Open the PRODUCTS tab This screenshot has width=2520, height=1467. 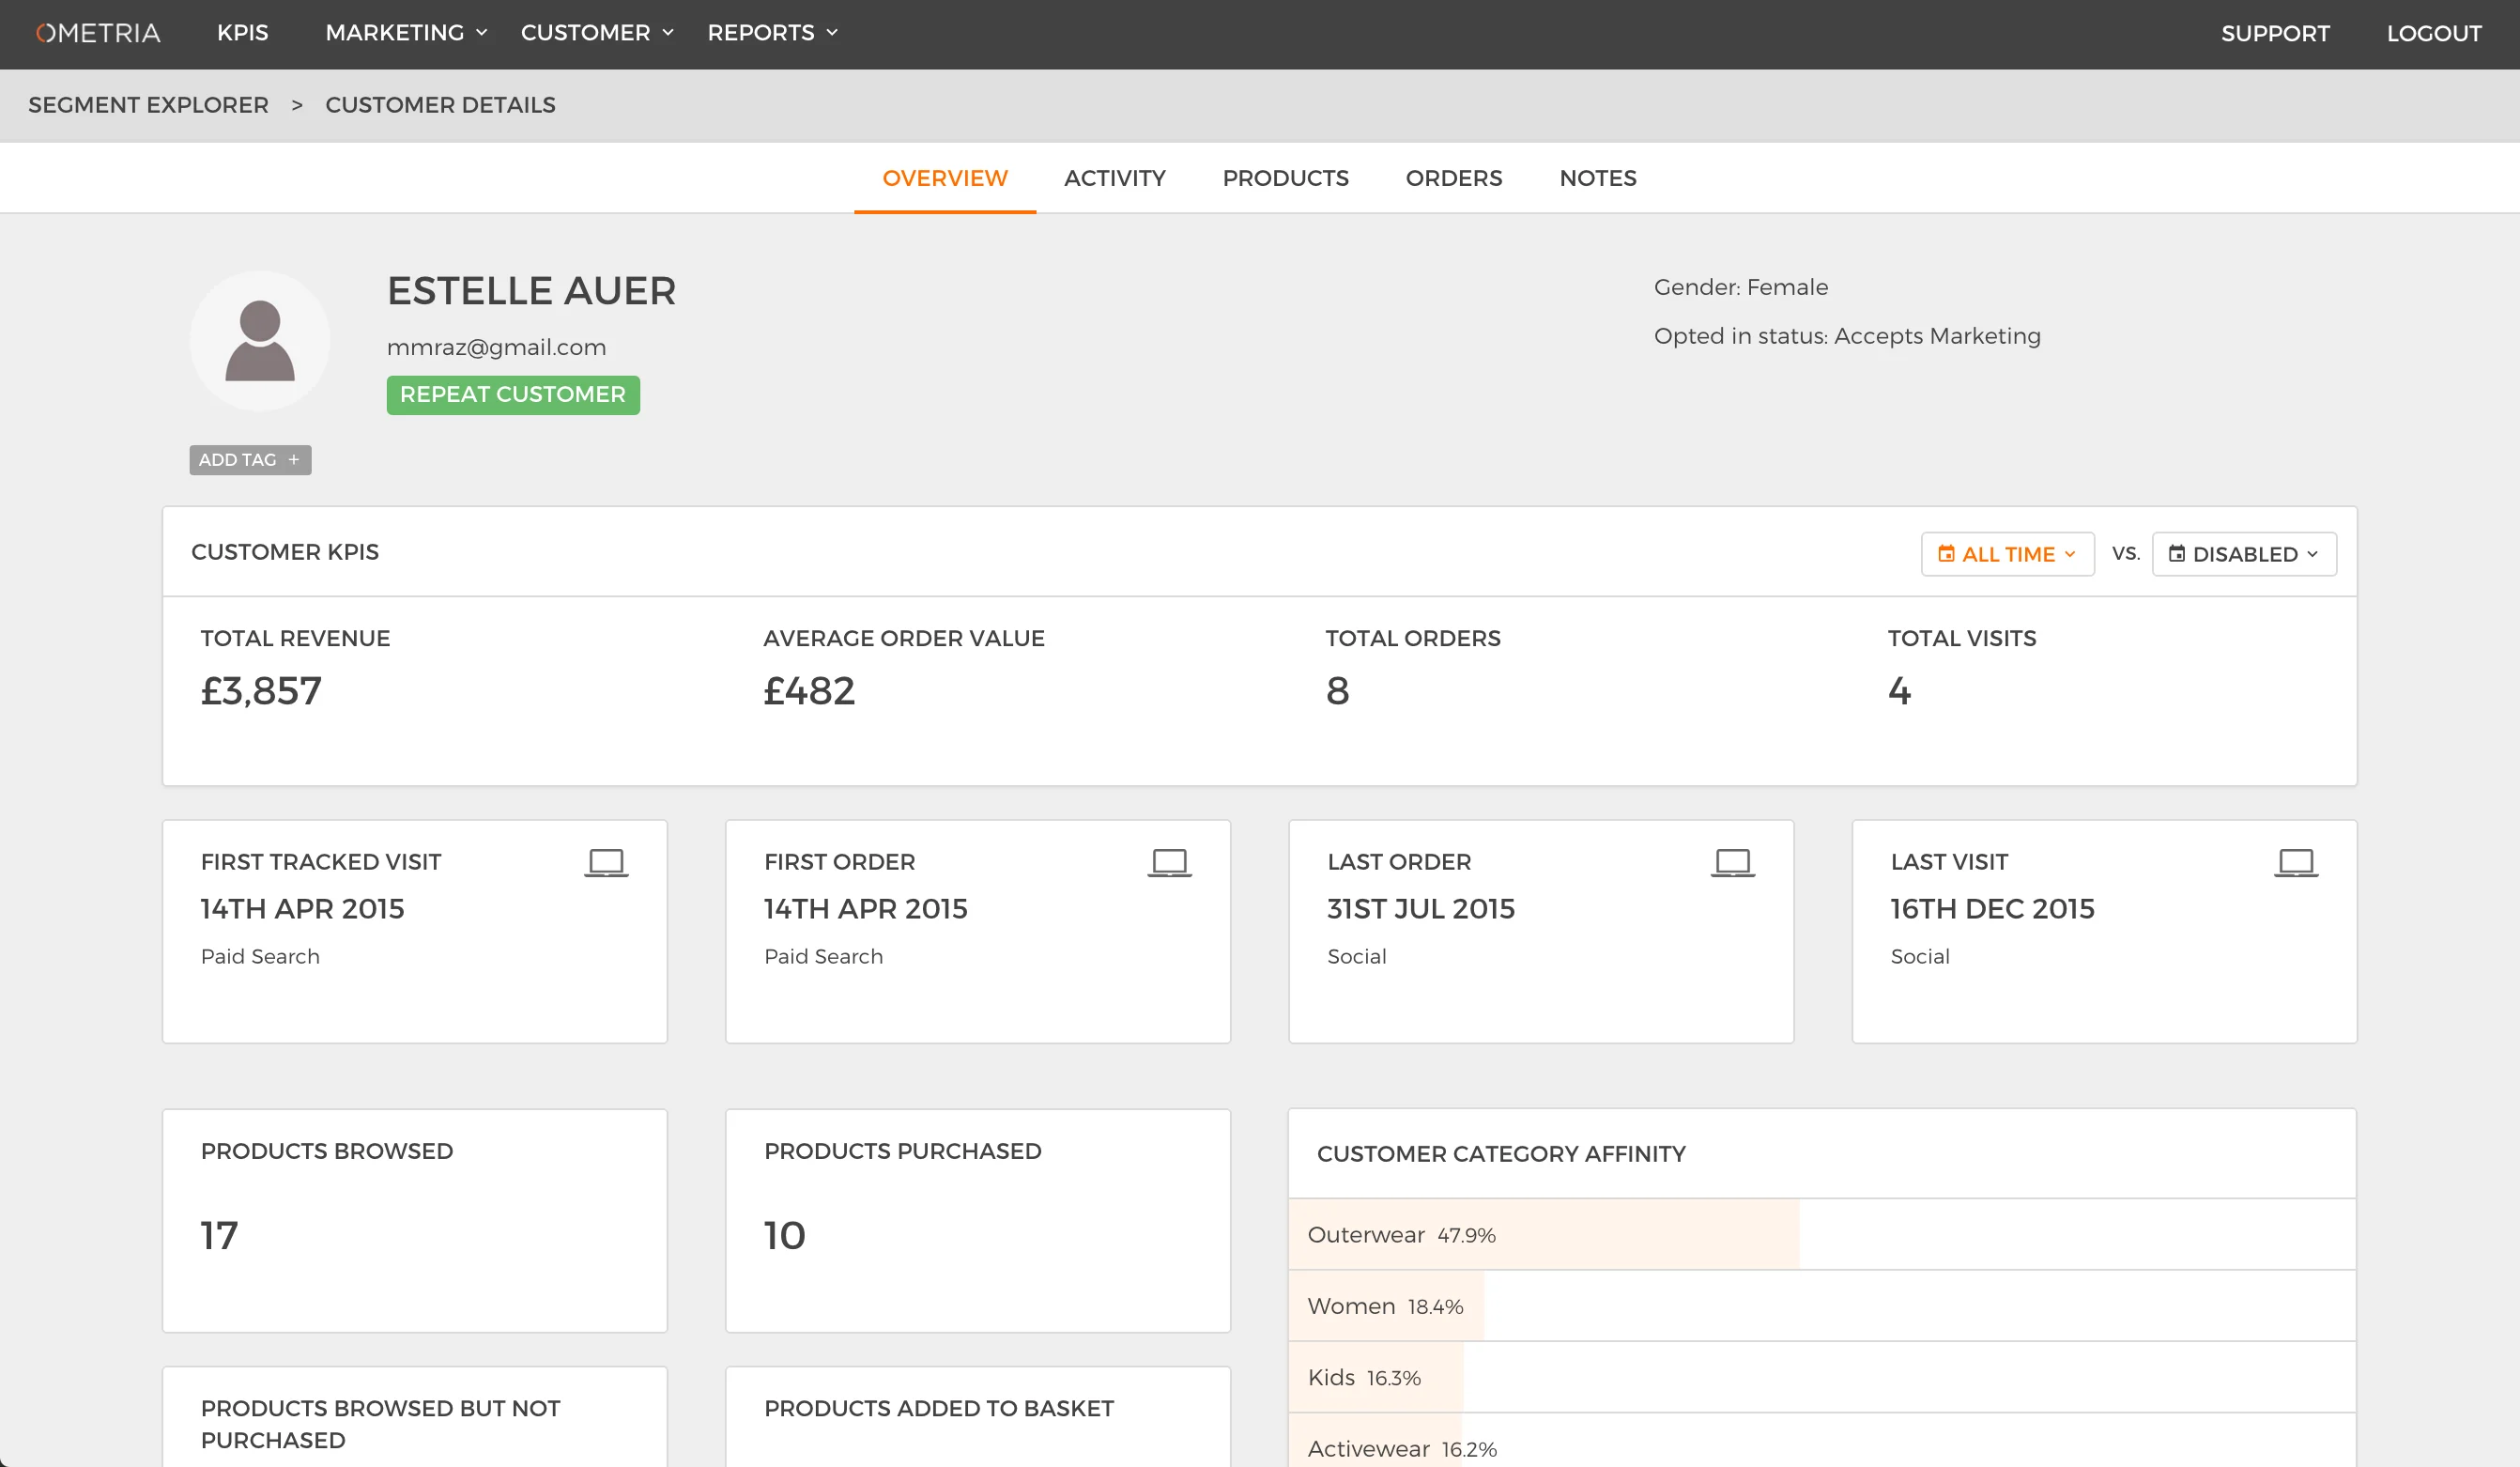[1284, 177]
